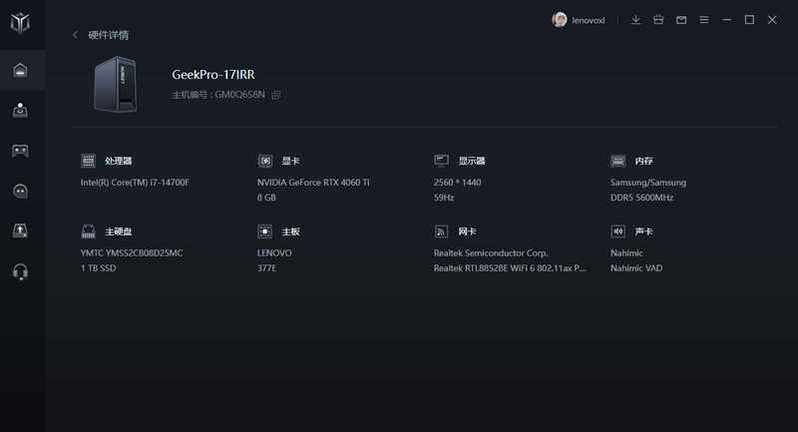798x432 pixels.
Task: Open the gamepad icon in the sidebar
Action: click(x=20, y=151)
